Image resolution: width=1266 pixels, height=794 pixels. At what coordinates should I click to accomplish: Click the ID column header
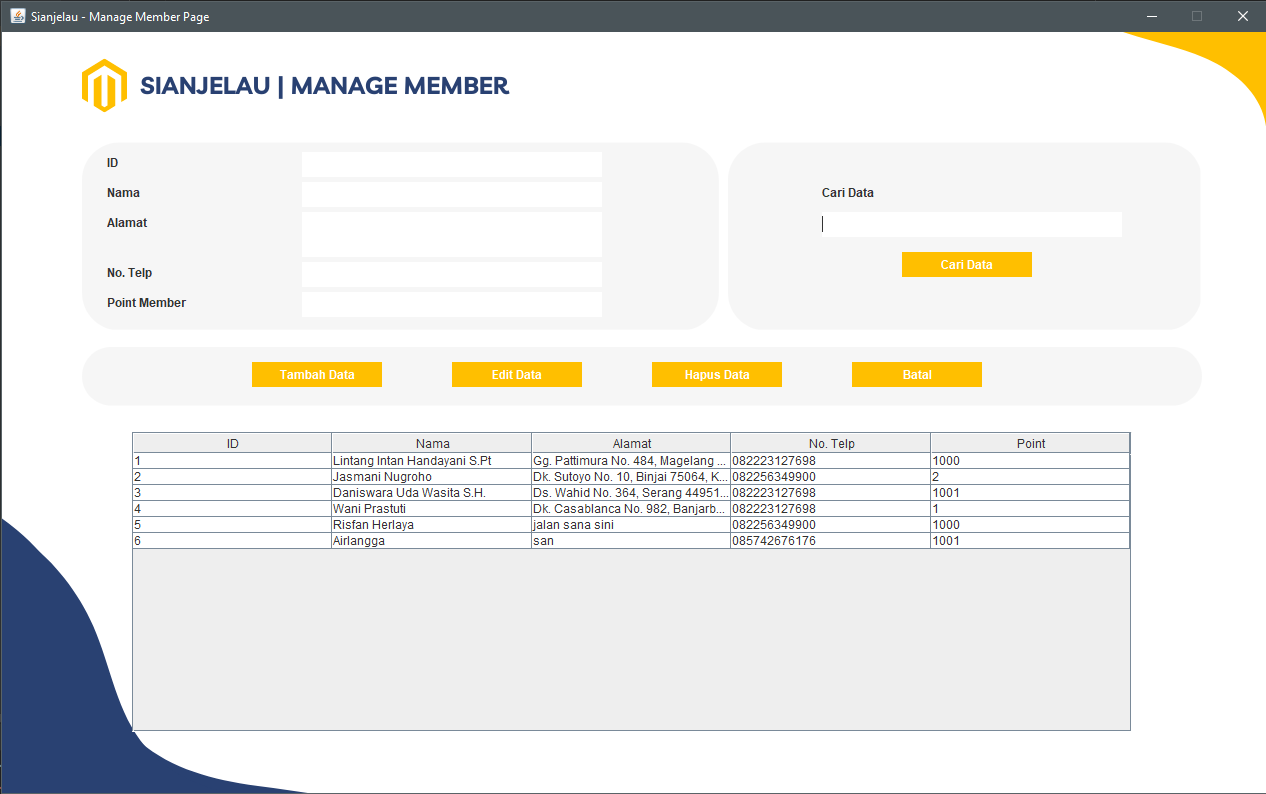coord(232,443)
